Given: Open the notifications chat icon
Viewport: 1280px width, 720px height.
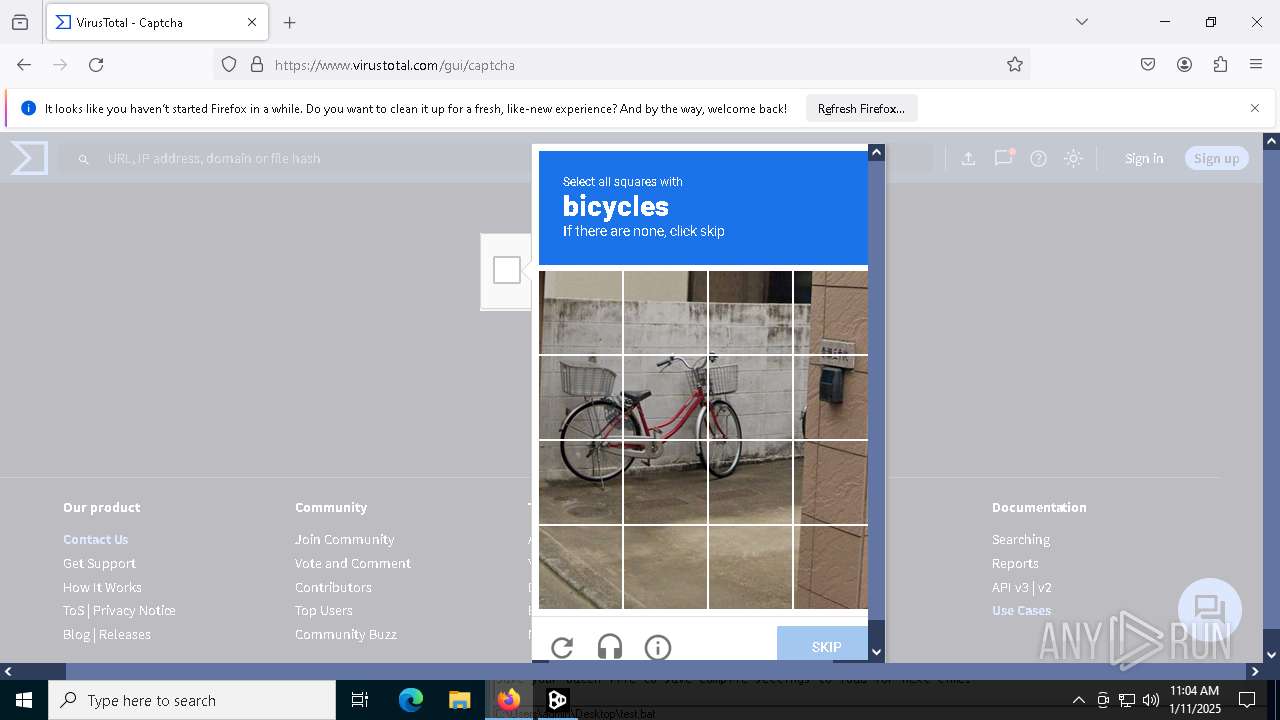Looking at the screenshot, I should point(1003,158).
